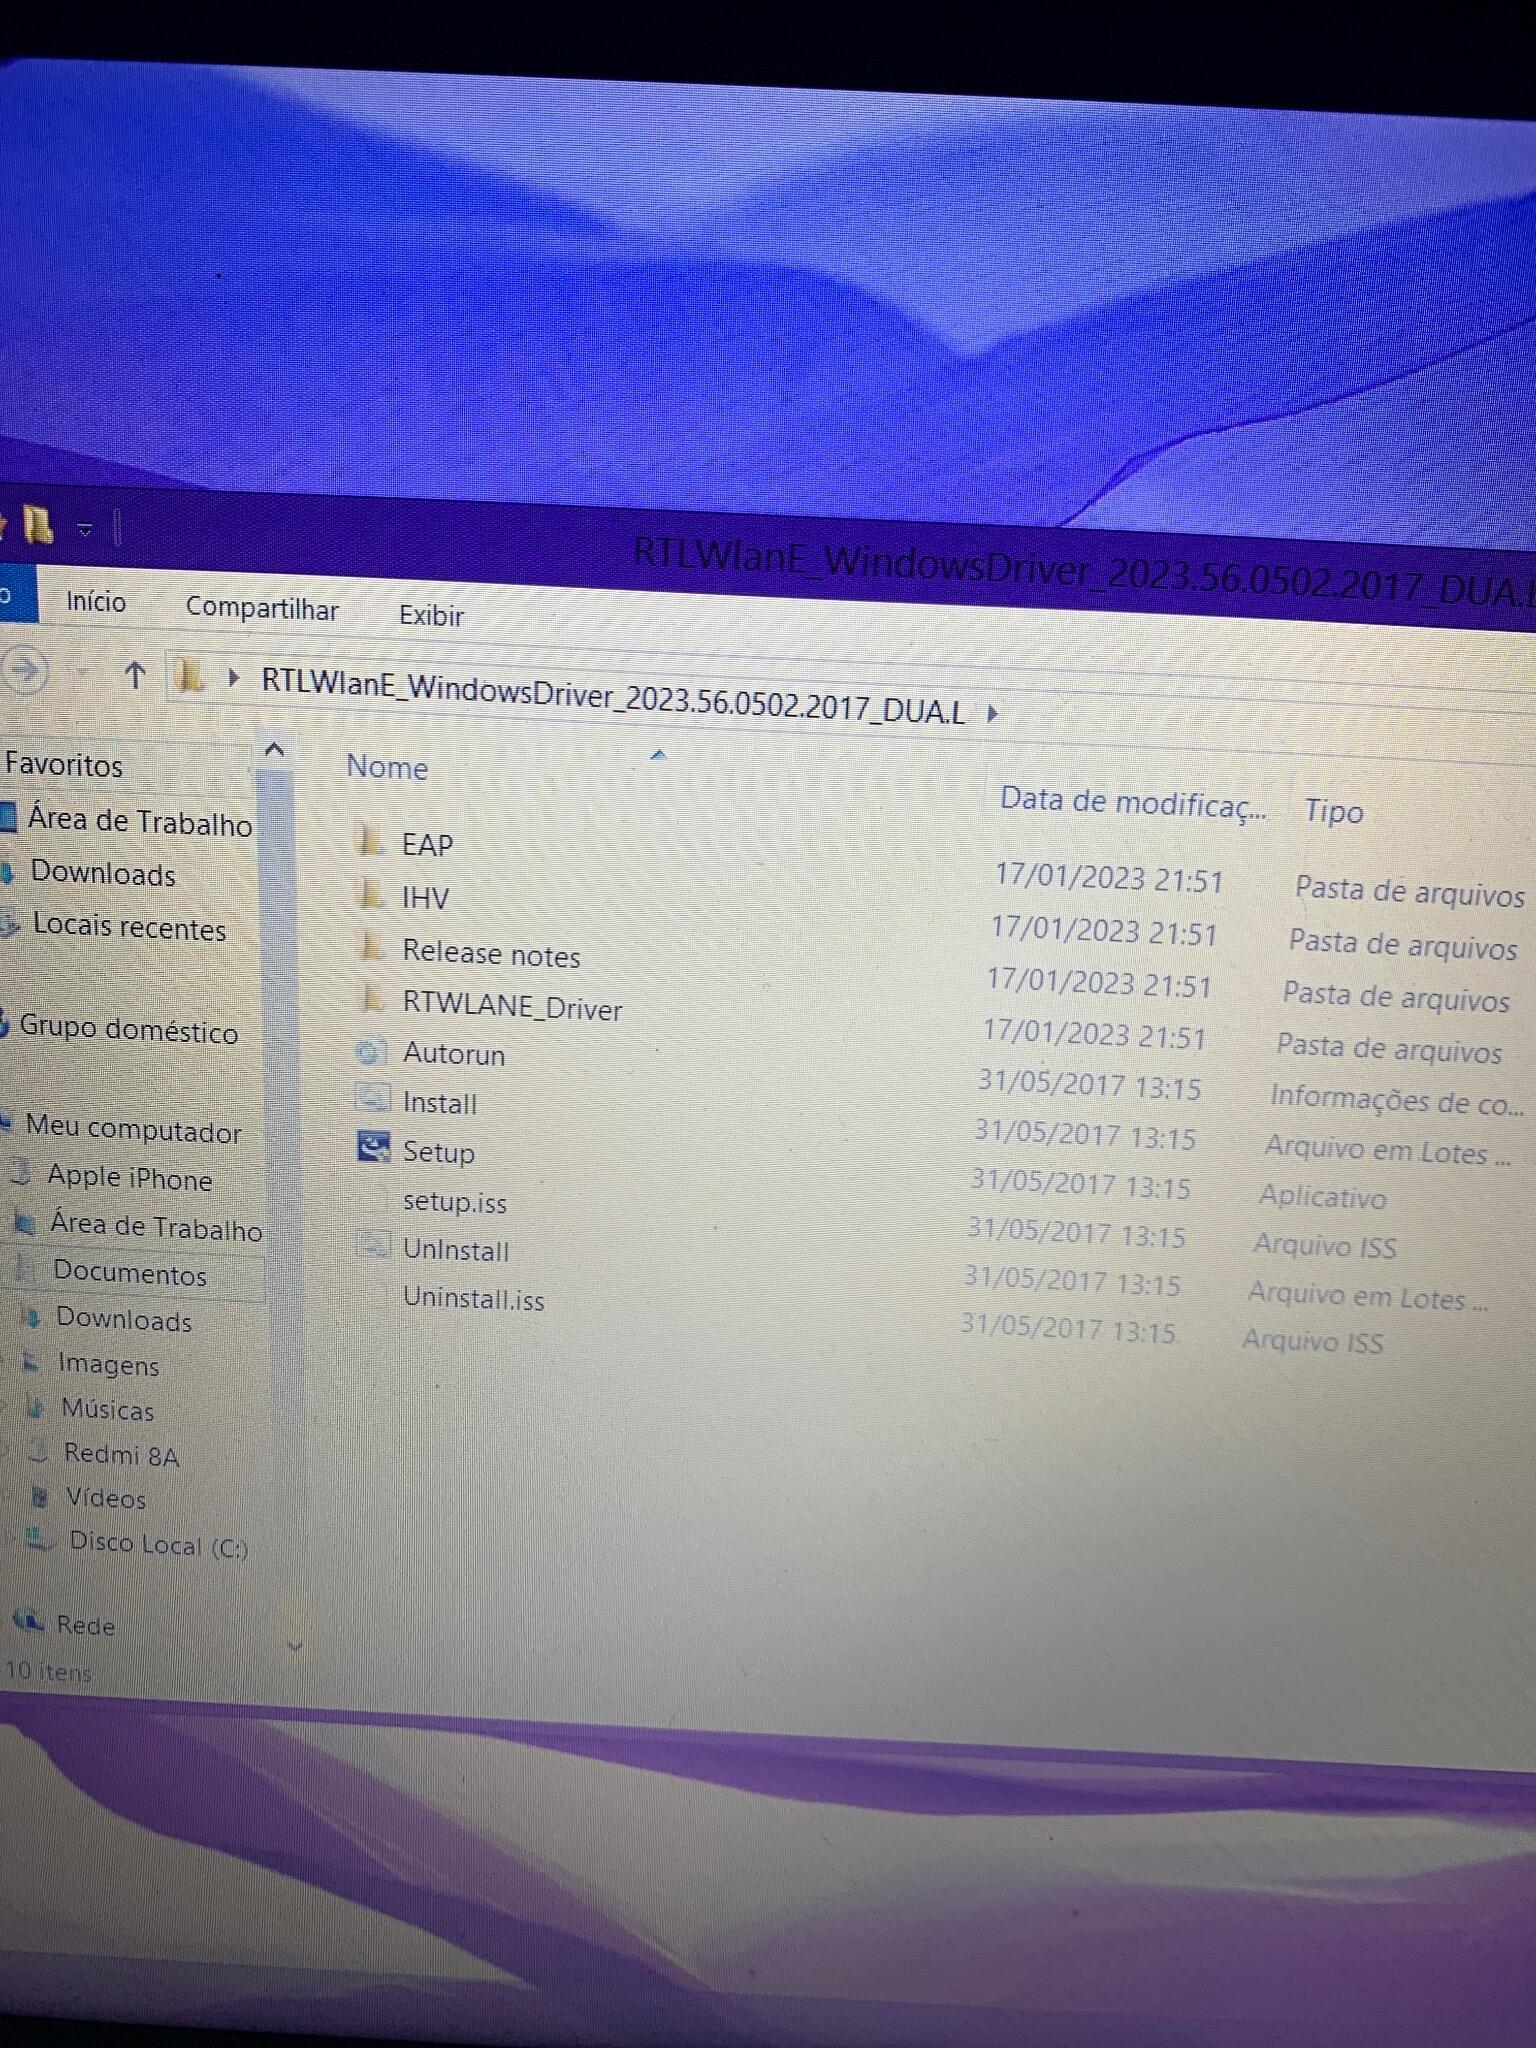Click the Vídeos folder icon in sidebar
1536x2048 pixels.
pos(40,1497)
